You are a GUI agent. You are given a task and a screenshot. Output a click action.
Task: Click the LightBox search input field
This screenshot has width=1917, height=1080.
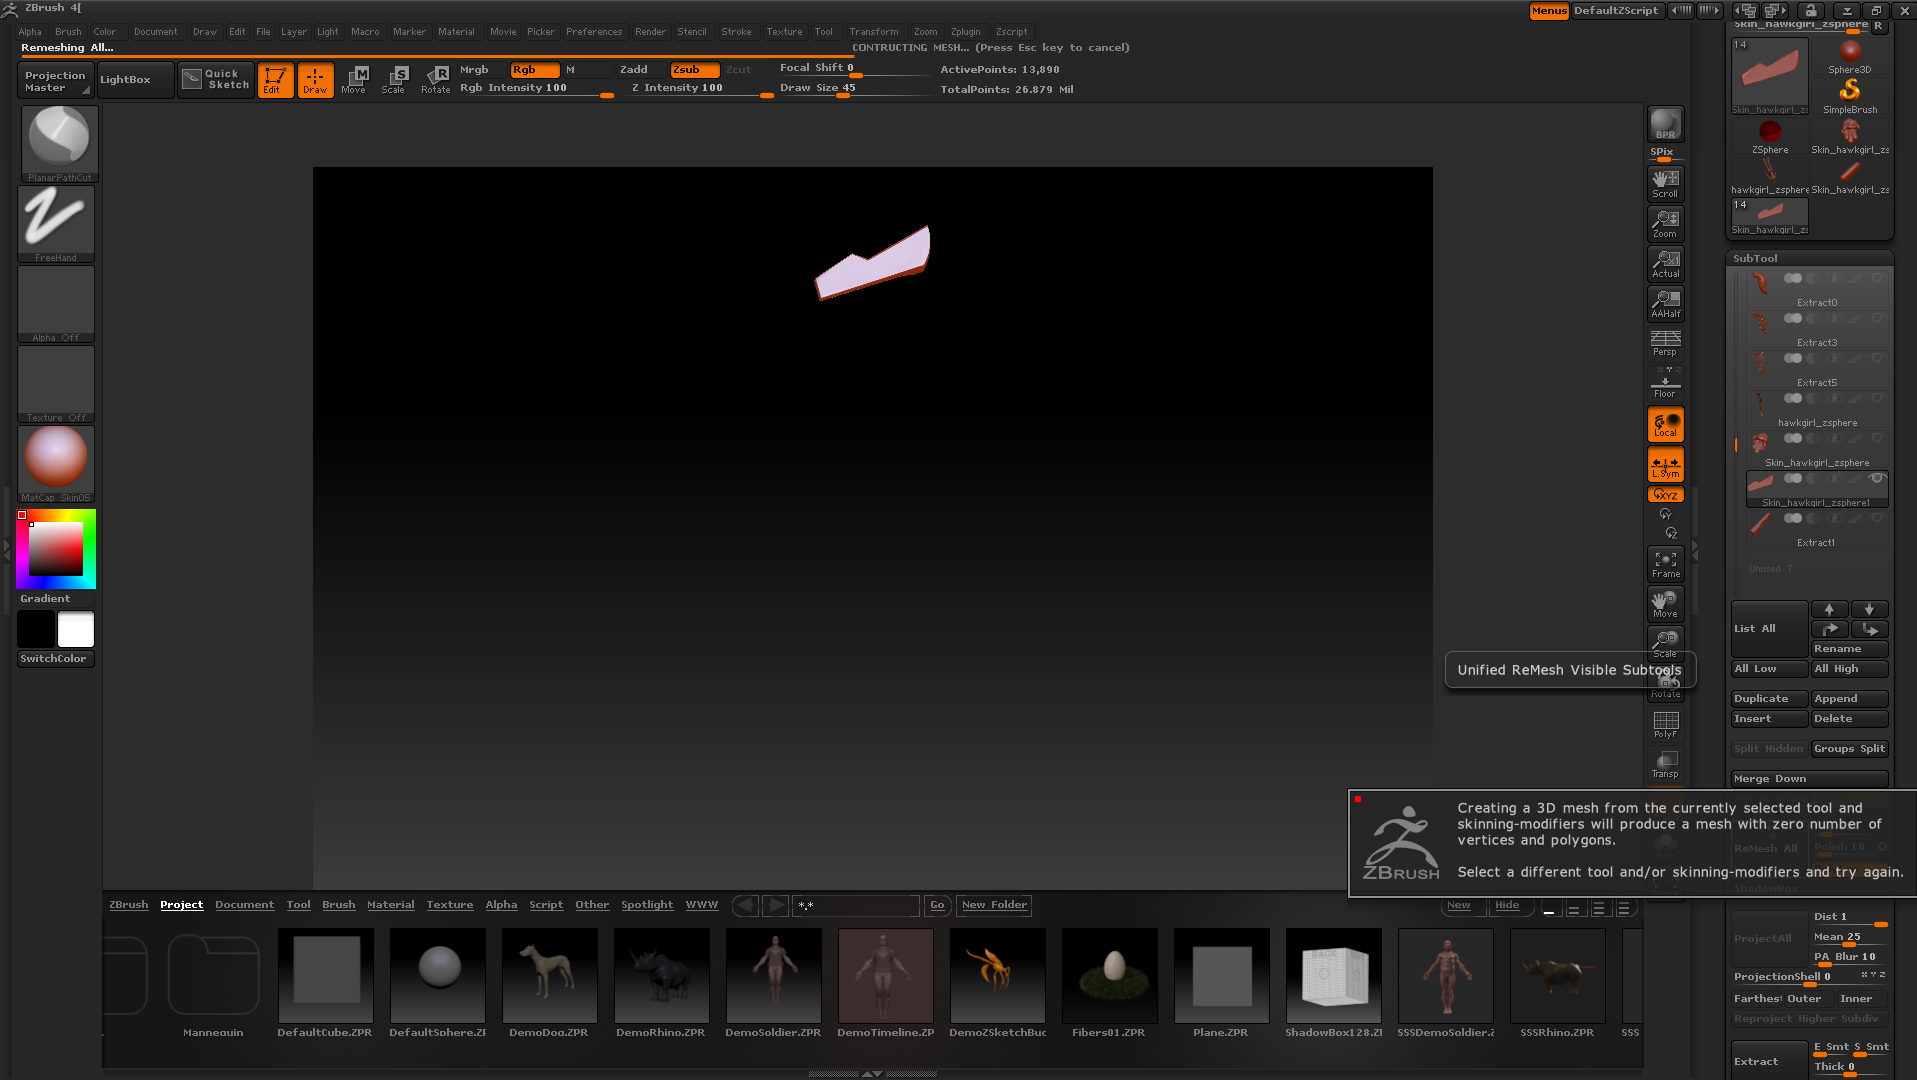[855, 906]
